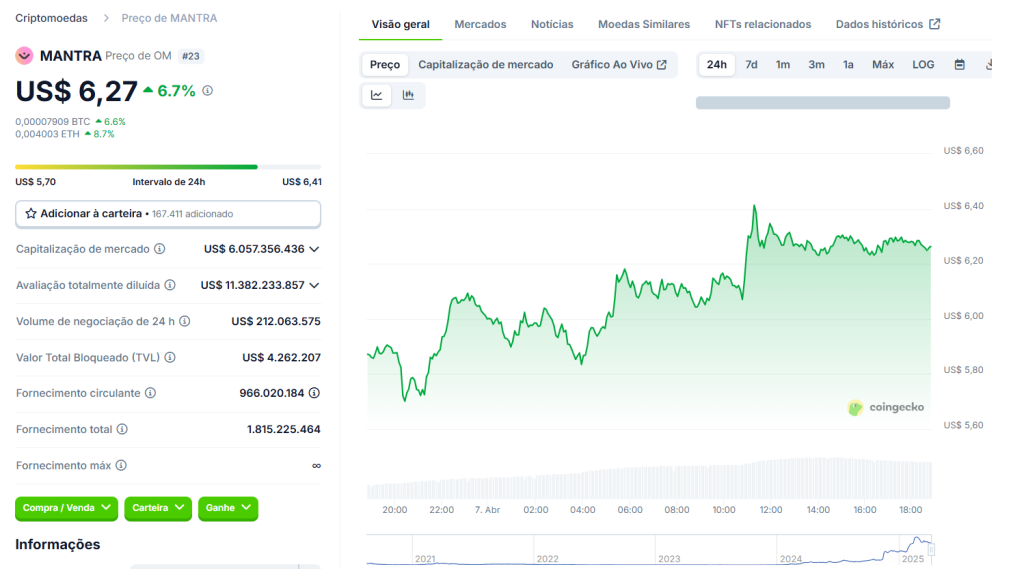
Task: Select the Preço chart mode
Action: 385,65
